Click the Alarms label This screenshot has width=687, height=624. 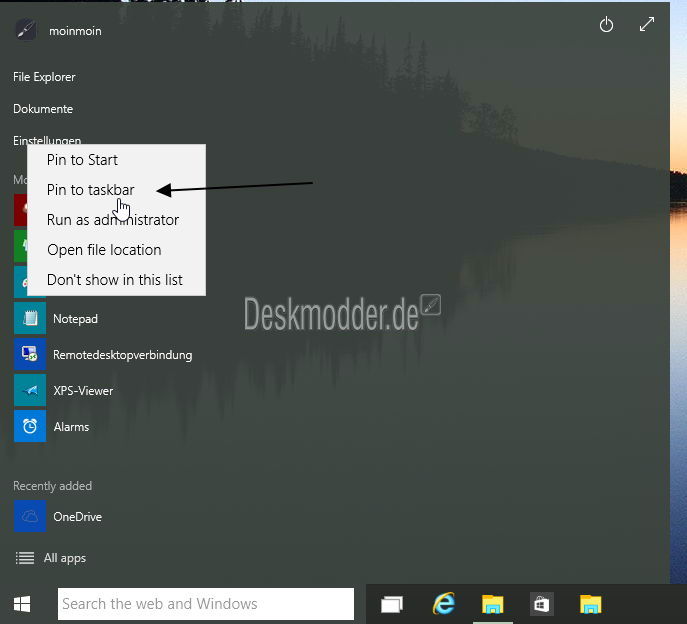point(71,427)
